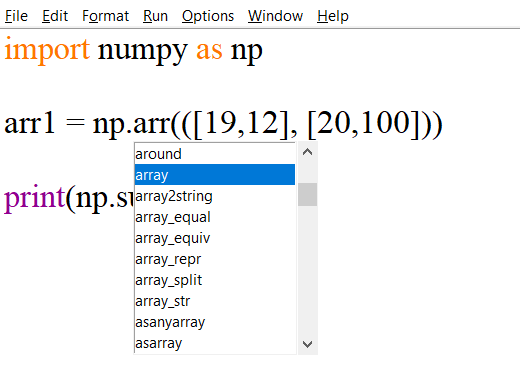This screenshot has height=384, width=520.
Task: Click on 'arr1' variable name in code
Action: [x=29, y=123]
